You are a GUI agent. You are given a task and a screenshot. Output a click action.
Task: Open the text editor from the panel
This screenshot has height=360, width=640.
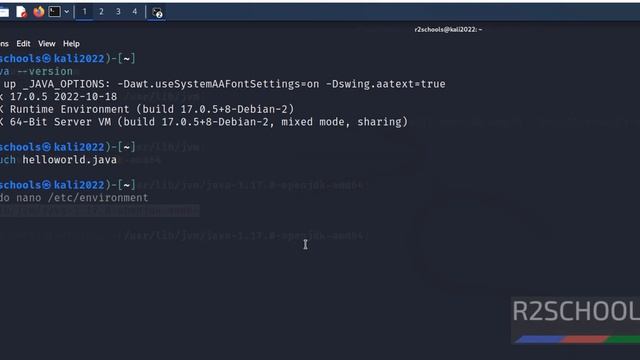21,12
